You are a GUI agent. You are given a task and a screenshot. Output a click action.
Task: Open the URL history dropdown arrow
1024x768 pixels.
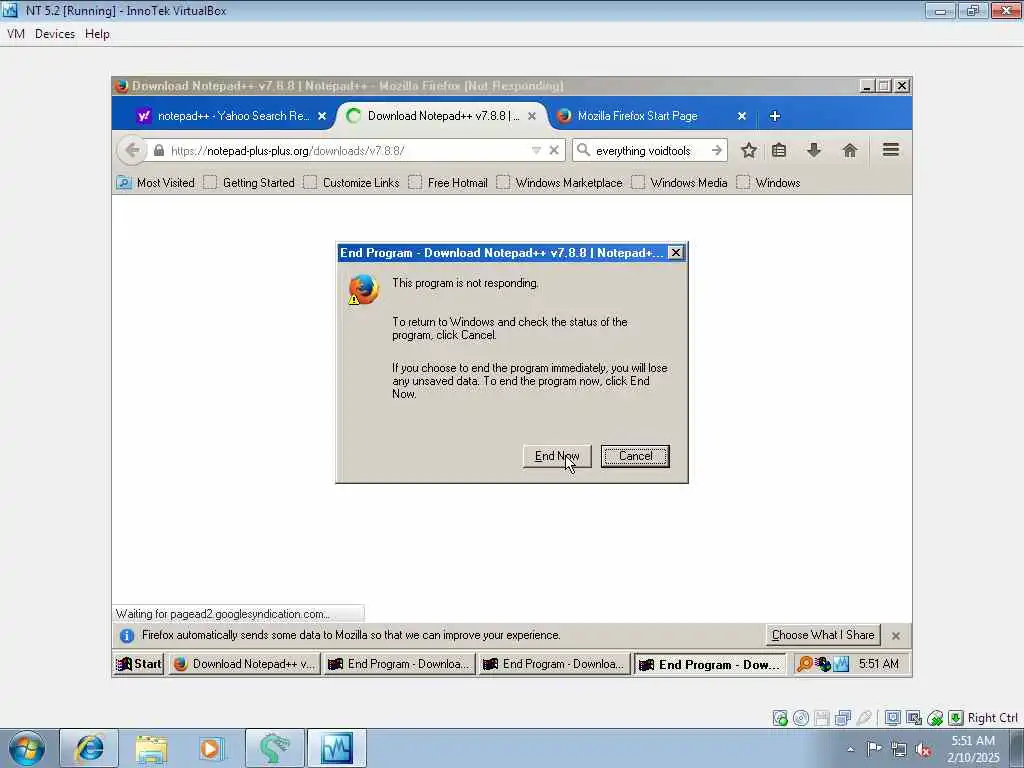[536, 151]
